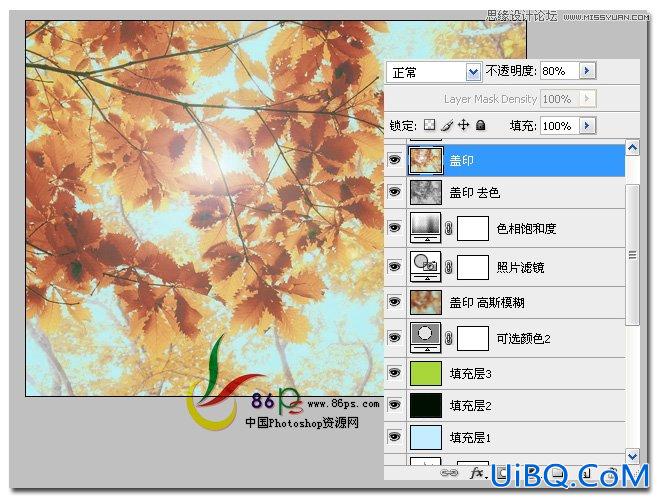The width and height of the screenshot is (660, 500).
Task: Toggle the eye icon of 填充层2
Action: (394, 405)
